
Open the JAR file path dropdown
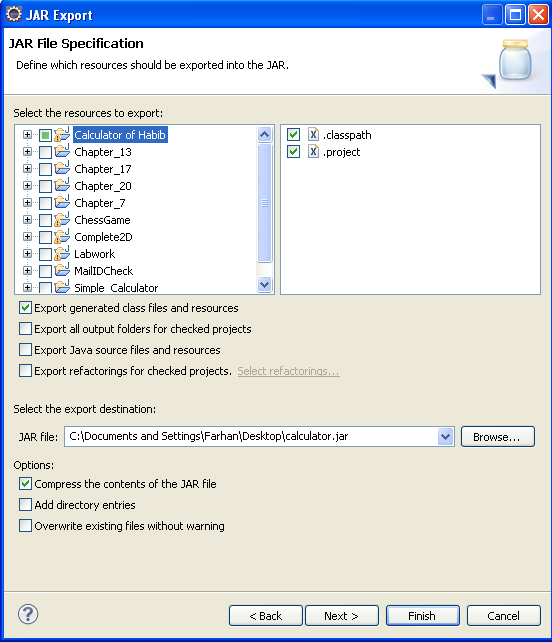tap(445, 436)
